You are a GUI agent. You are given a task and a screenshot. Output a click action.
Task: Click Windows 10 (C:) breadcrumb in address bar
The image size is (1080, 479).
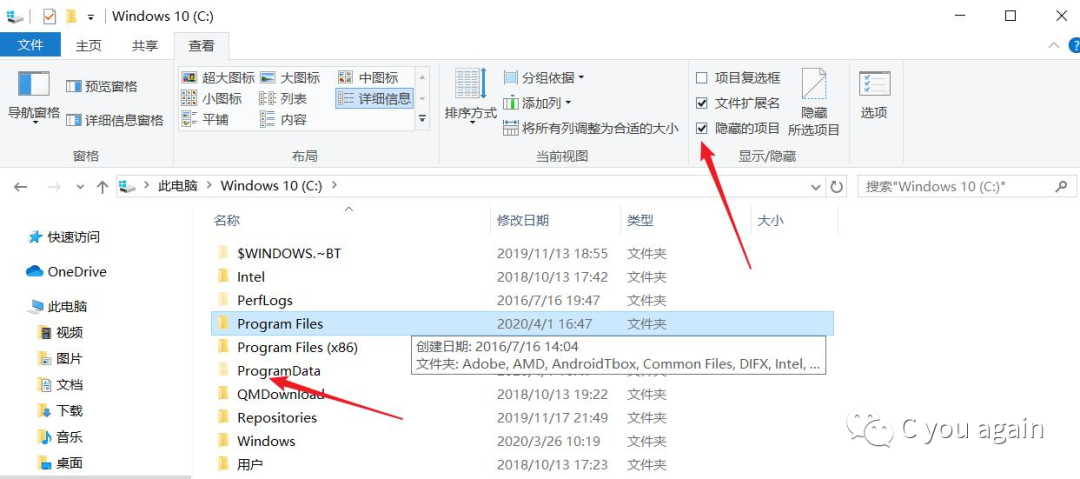[x=273, y=185]
